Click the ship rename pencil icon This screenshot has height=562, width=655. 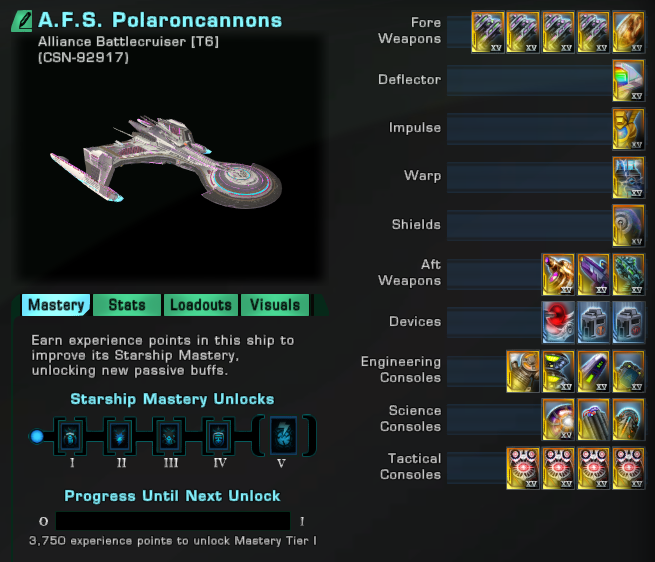click(22, 21)
